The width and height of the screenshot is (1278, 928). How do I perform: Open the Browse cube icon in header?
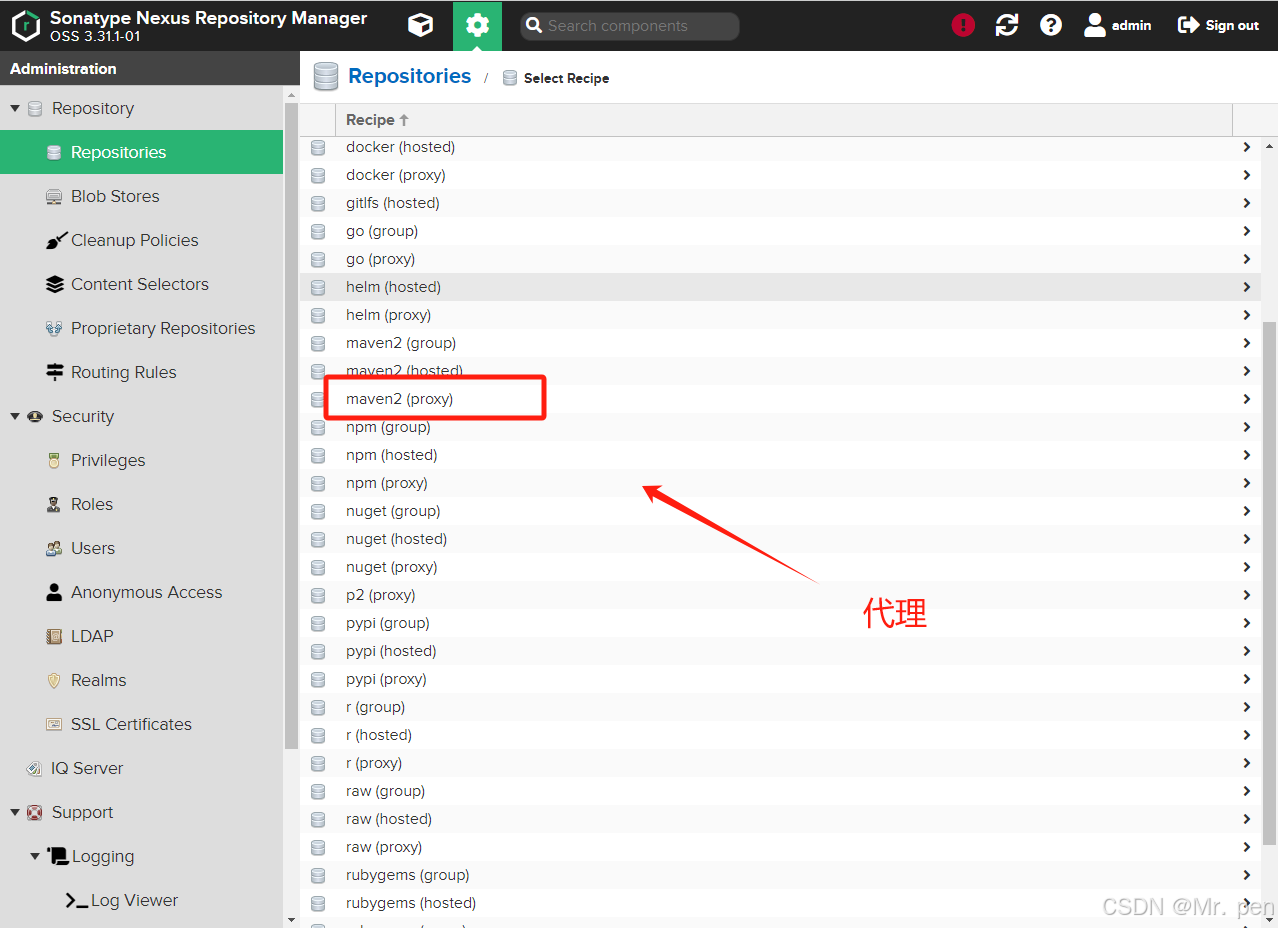tap(421, 26)
